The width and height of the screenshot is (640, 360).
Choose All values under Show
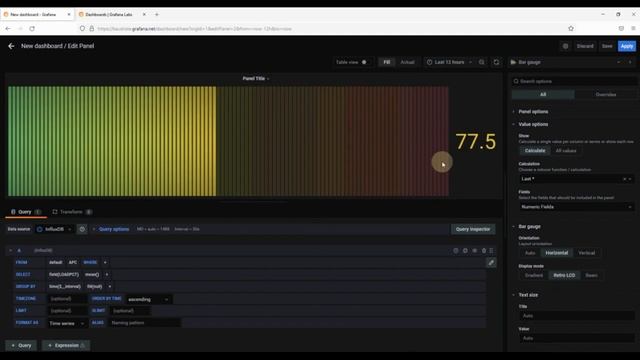[566, 151]
